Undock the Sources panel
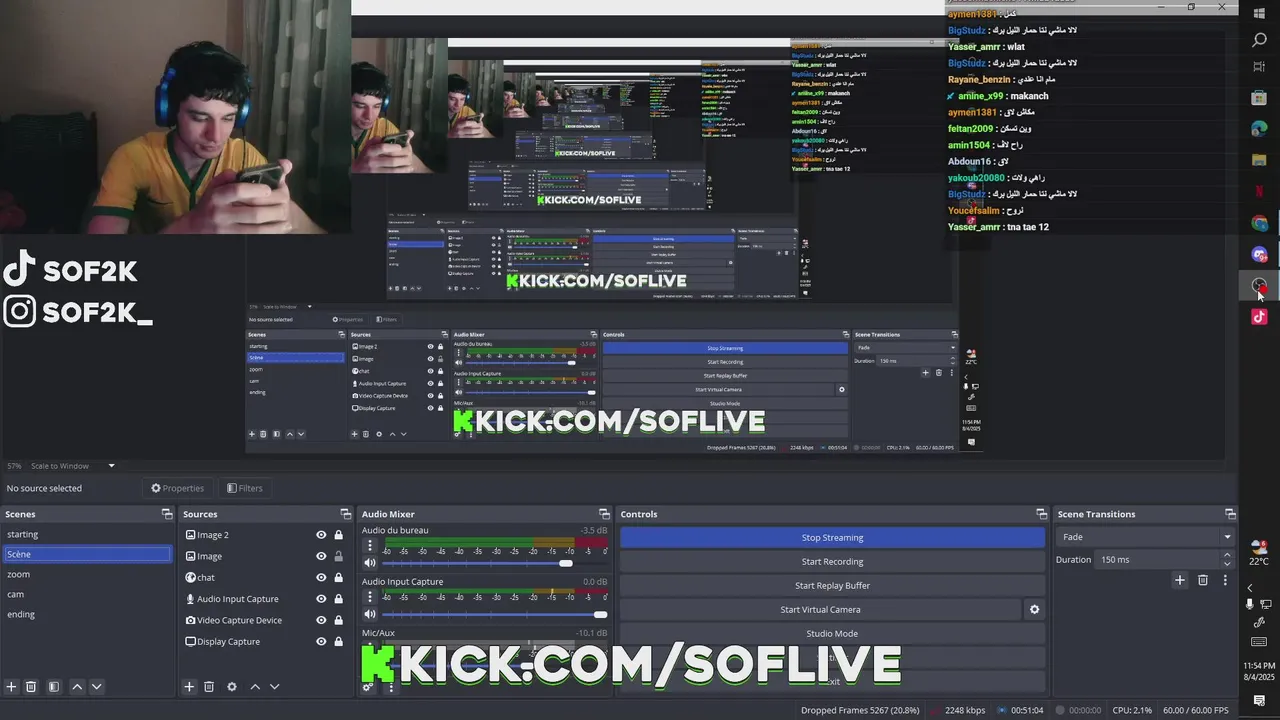The width and height of the screenshot is (1280, 720). click(345, 514)
